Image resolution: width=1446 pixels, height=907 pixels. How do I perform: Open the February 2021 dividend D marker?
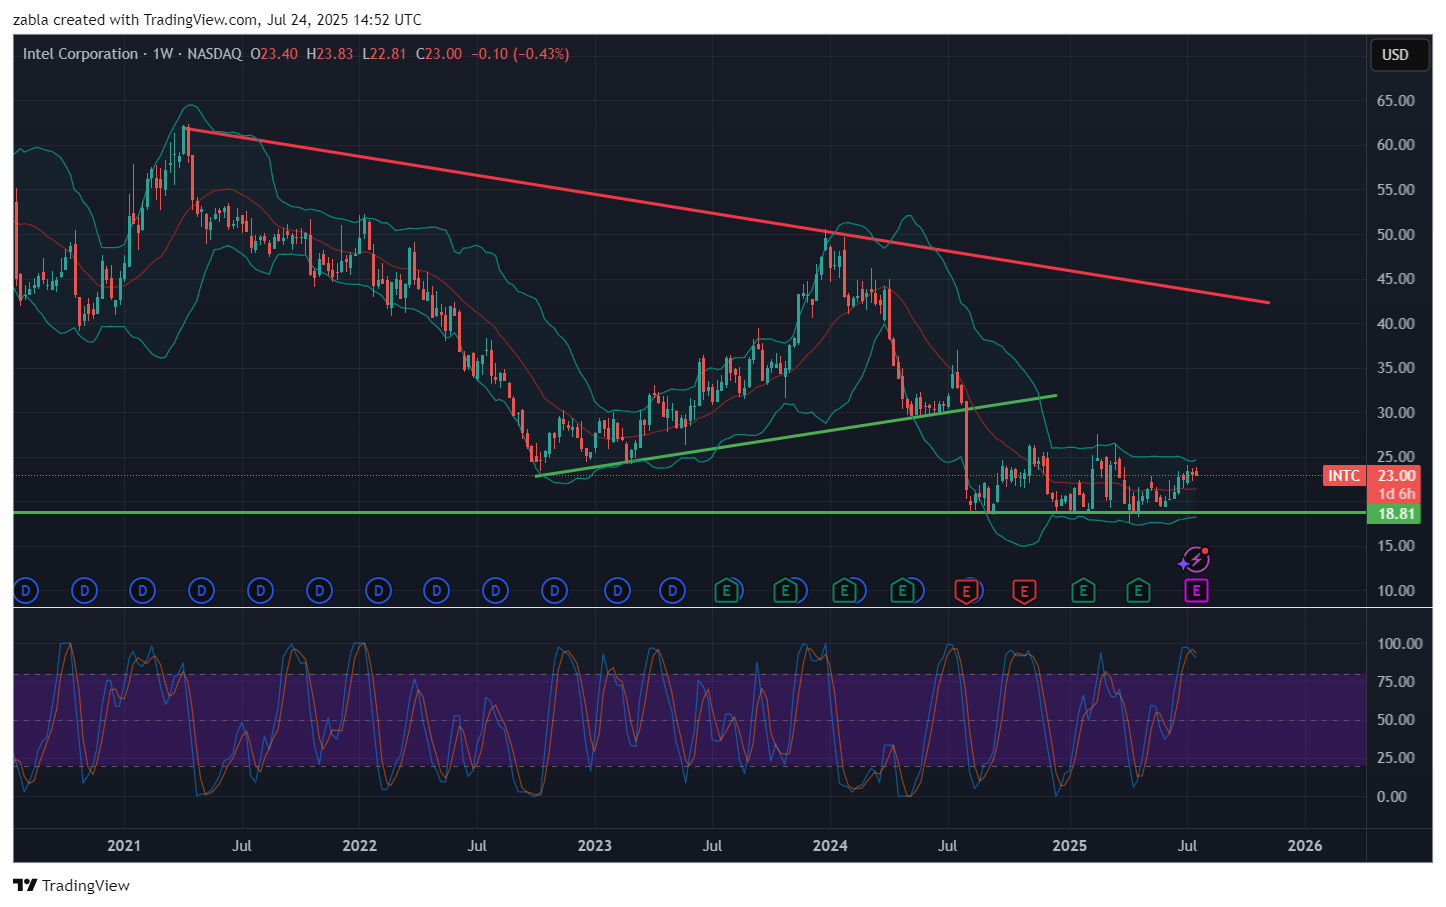(x=143, y=591)
